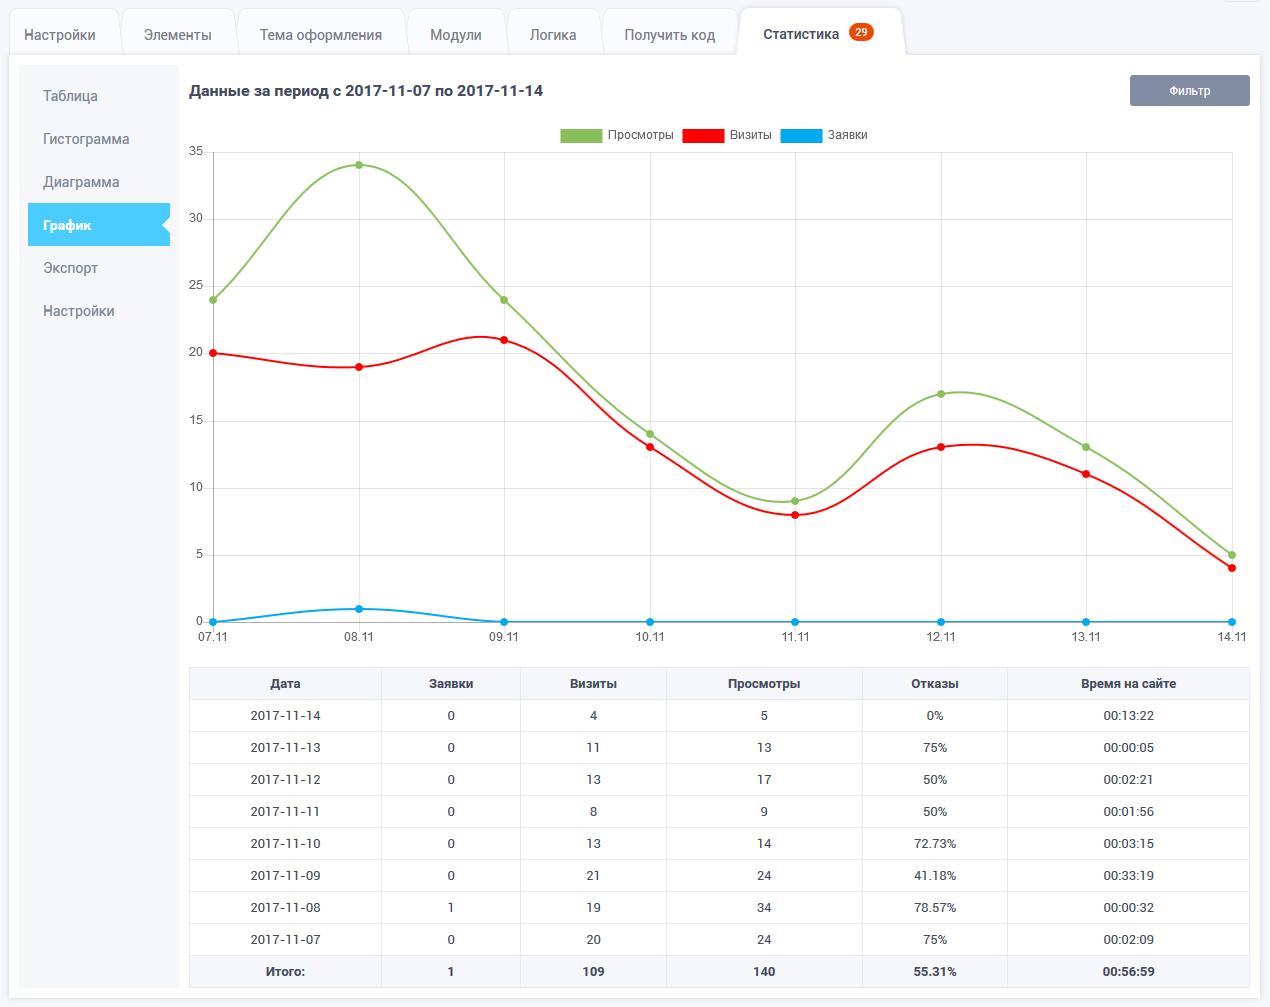Toggle the green Просмотры legend swatch
Screen dimensions: 1270x1007
581,136
